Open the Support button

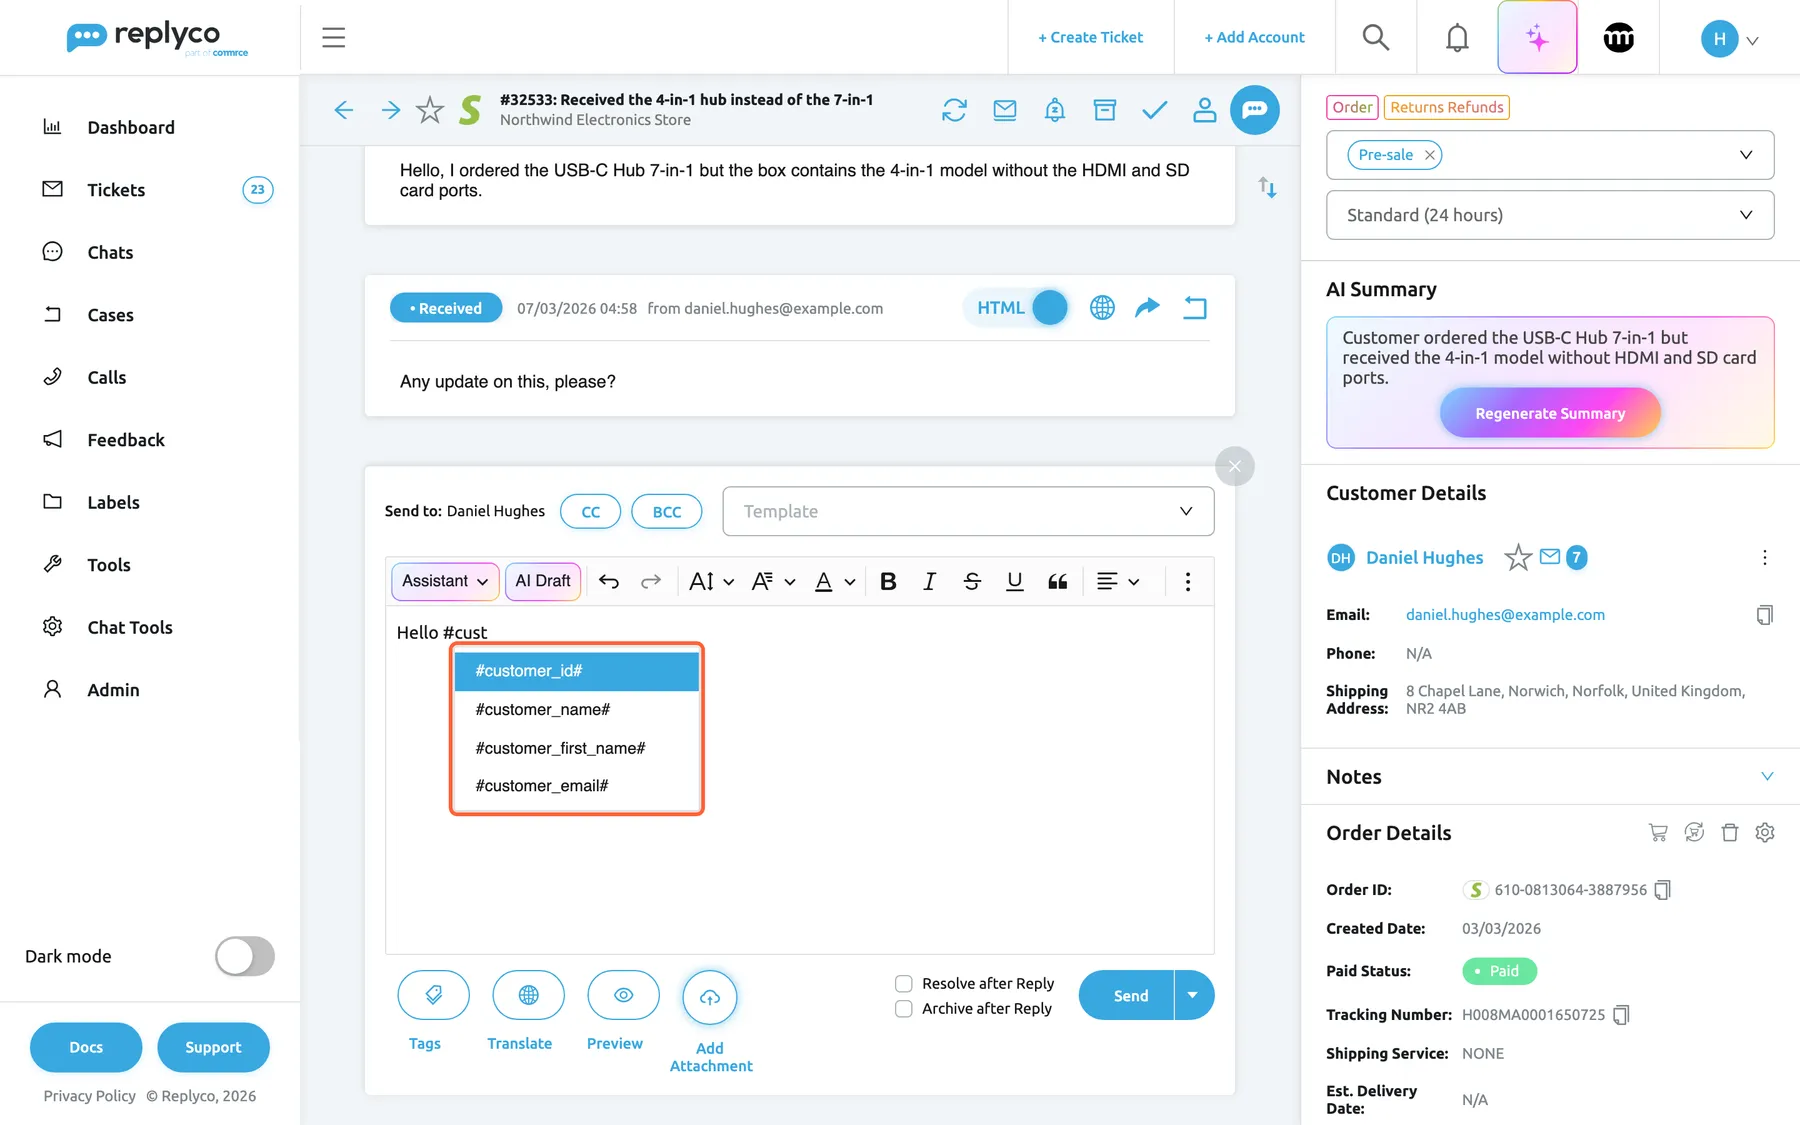[x=213, y=1047]
